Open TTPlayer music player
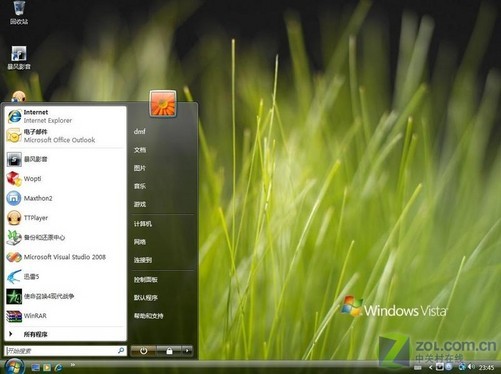The image size is (501, 374). (x=65, y=218)
